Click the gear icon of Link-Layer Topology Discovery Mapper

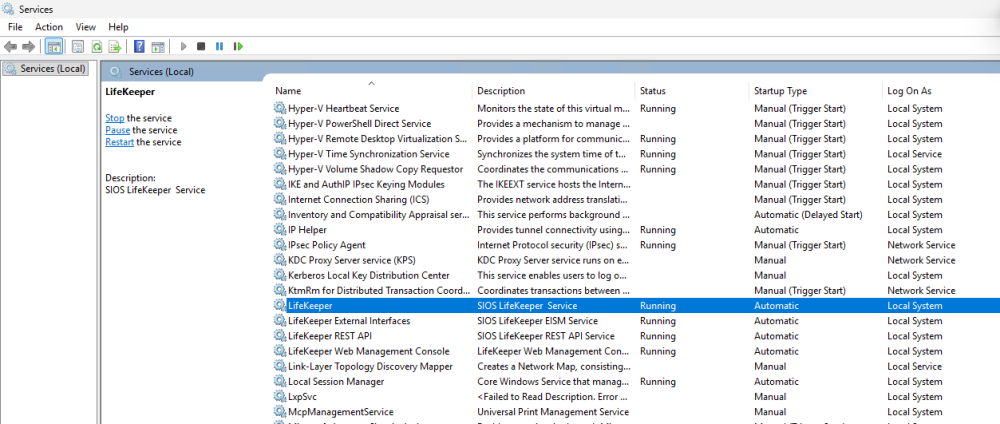pyautogui.click(x=279, y=366)
